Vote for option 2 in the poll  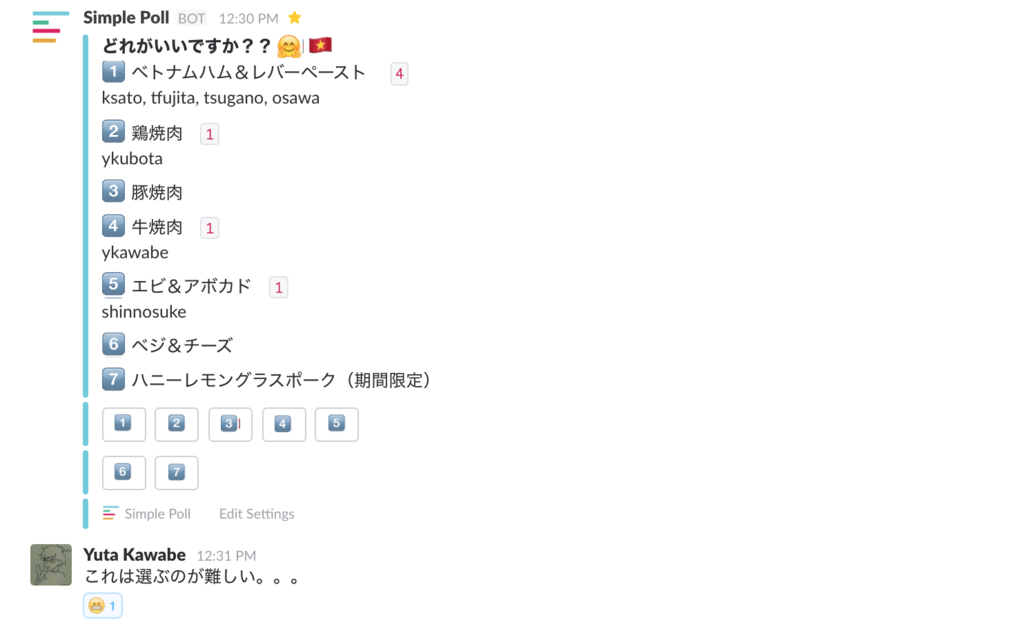(x=176, y=425)
